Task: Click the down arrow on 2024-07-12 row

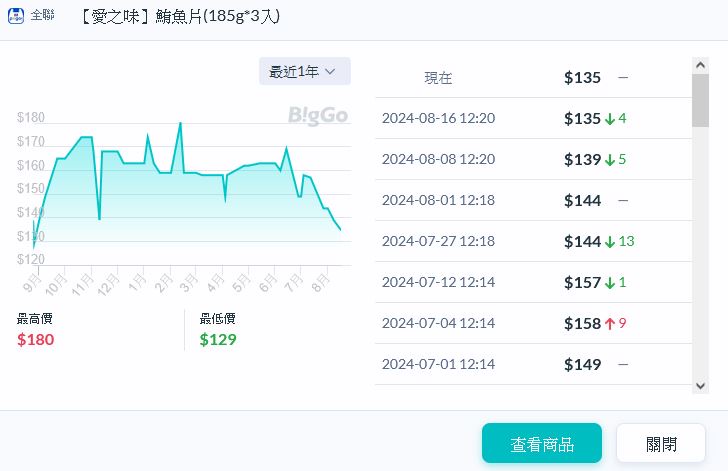Action: [610, 283]
